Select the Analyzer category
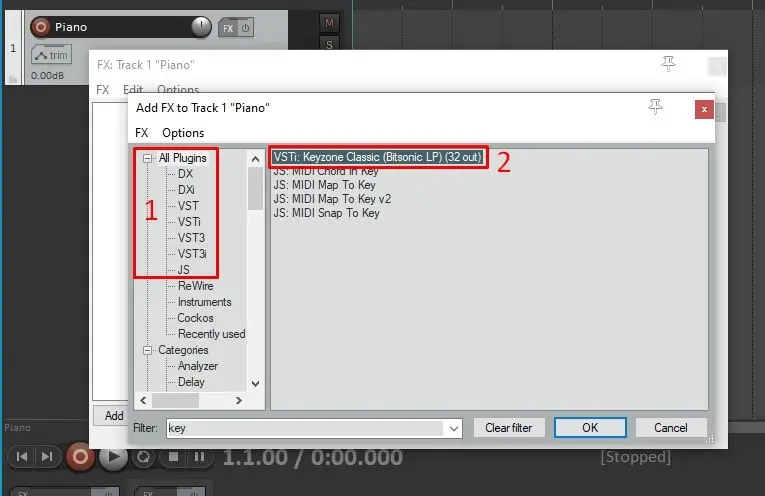 point(198,366)
